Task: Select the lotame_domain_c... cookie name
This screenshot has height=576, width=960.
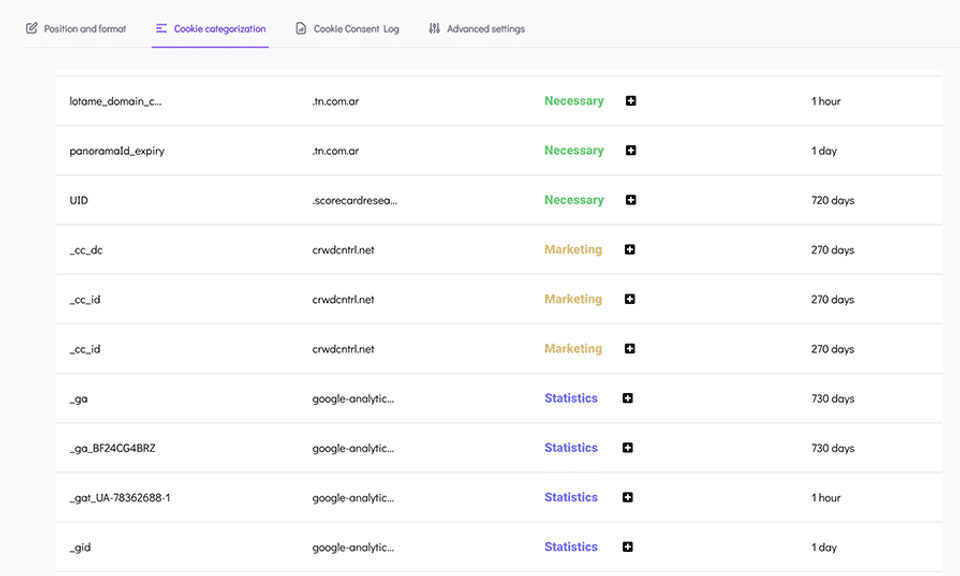Action: [115, 101]
